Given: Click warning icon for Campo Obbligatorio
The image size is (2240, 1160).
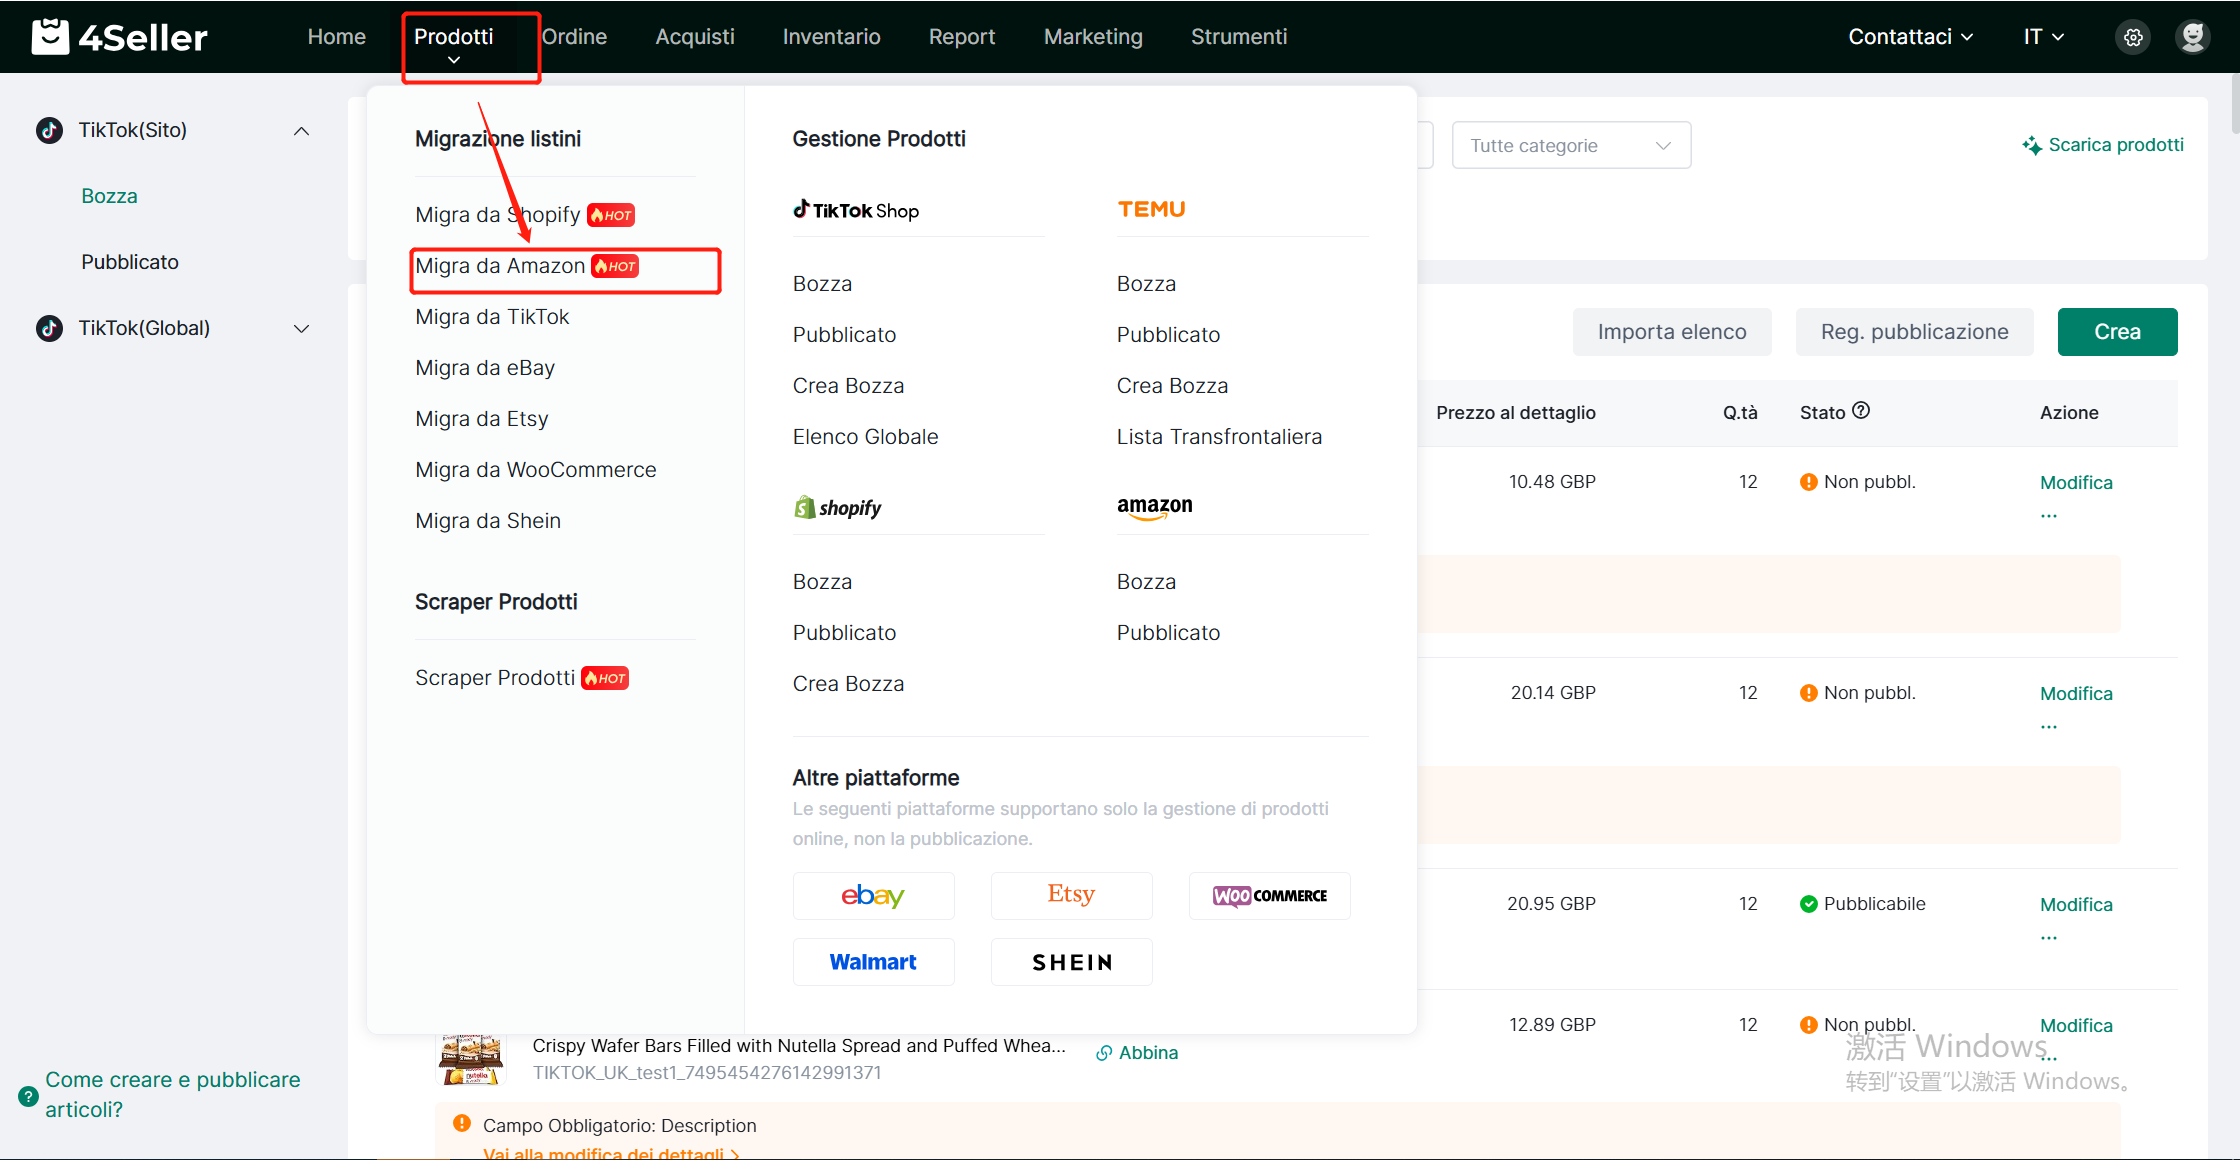Looking at the screenshot, I should tap(461, 1123).
